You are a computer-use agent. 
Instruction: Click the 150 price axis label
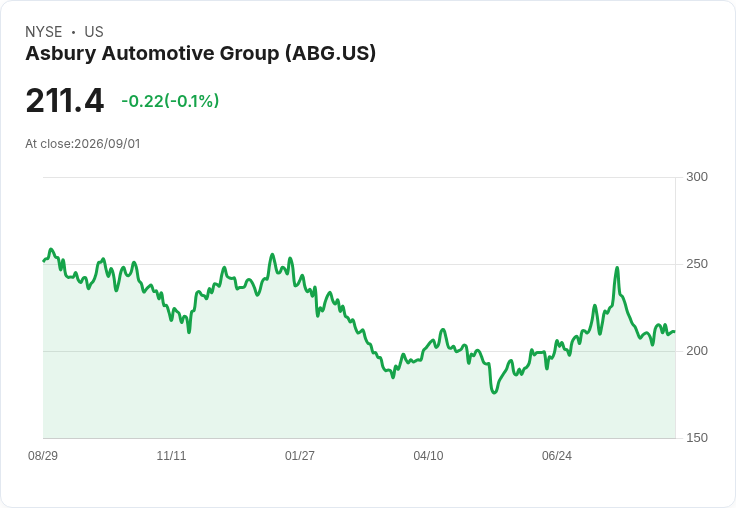pyautogui.click(x=697, y=438)
